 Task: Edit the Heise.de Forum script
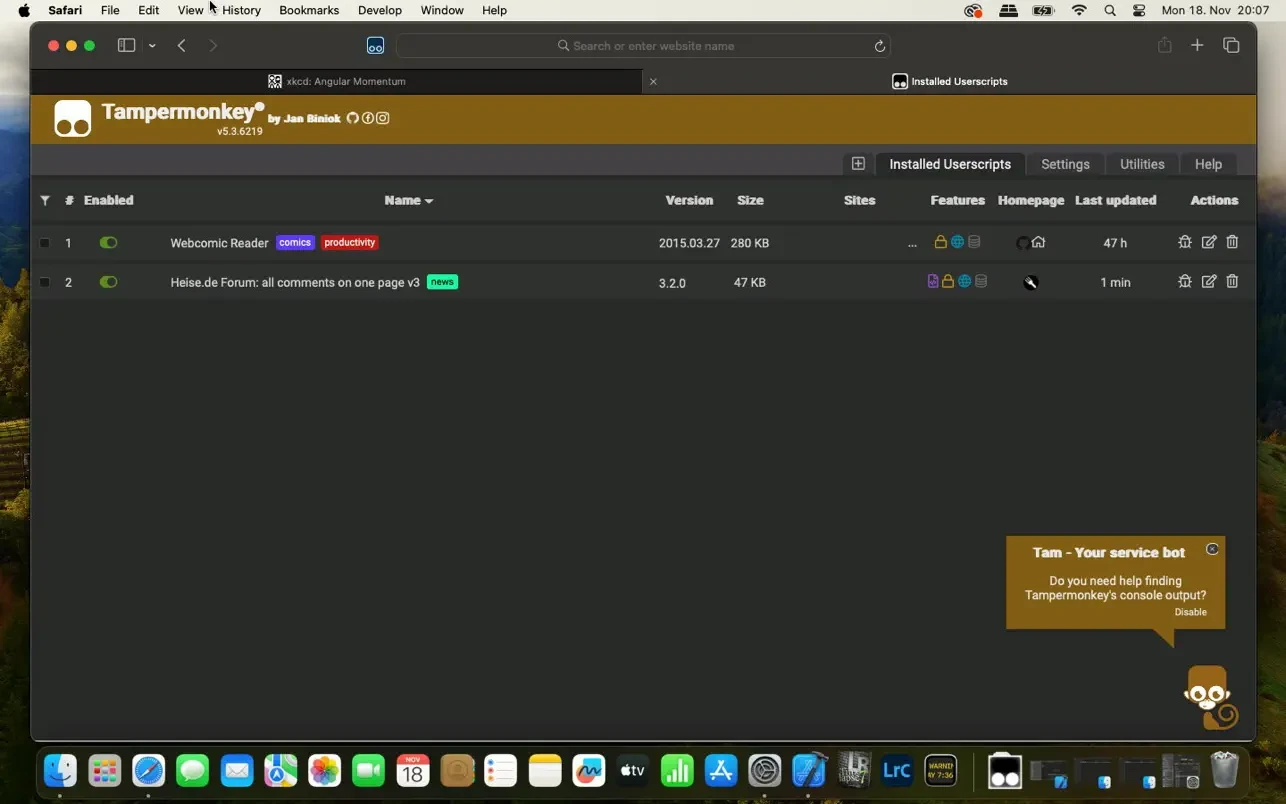pyautogui.click(x=1208, y=282)
